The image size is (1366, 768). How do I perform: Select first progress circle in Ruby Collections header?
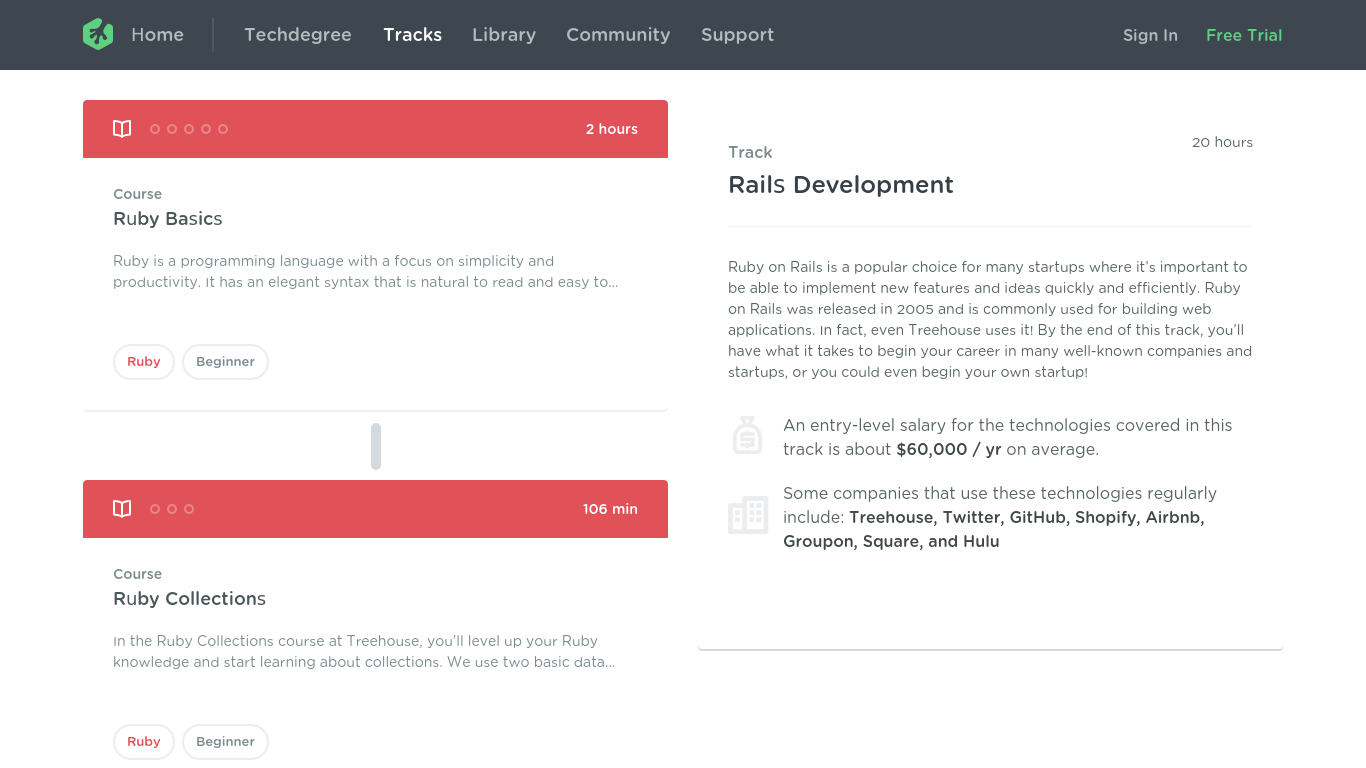click(155, 509)
